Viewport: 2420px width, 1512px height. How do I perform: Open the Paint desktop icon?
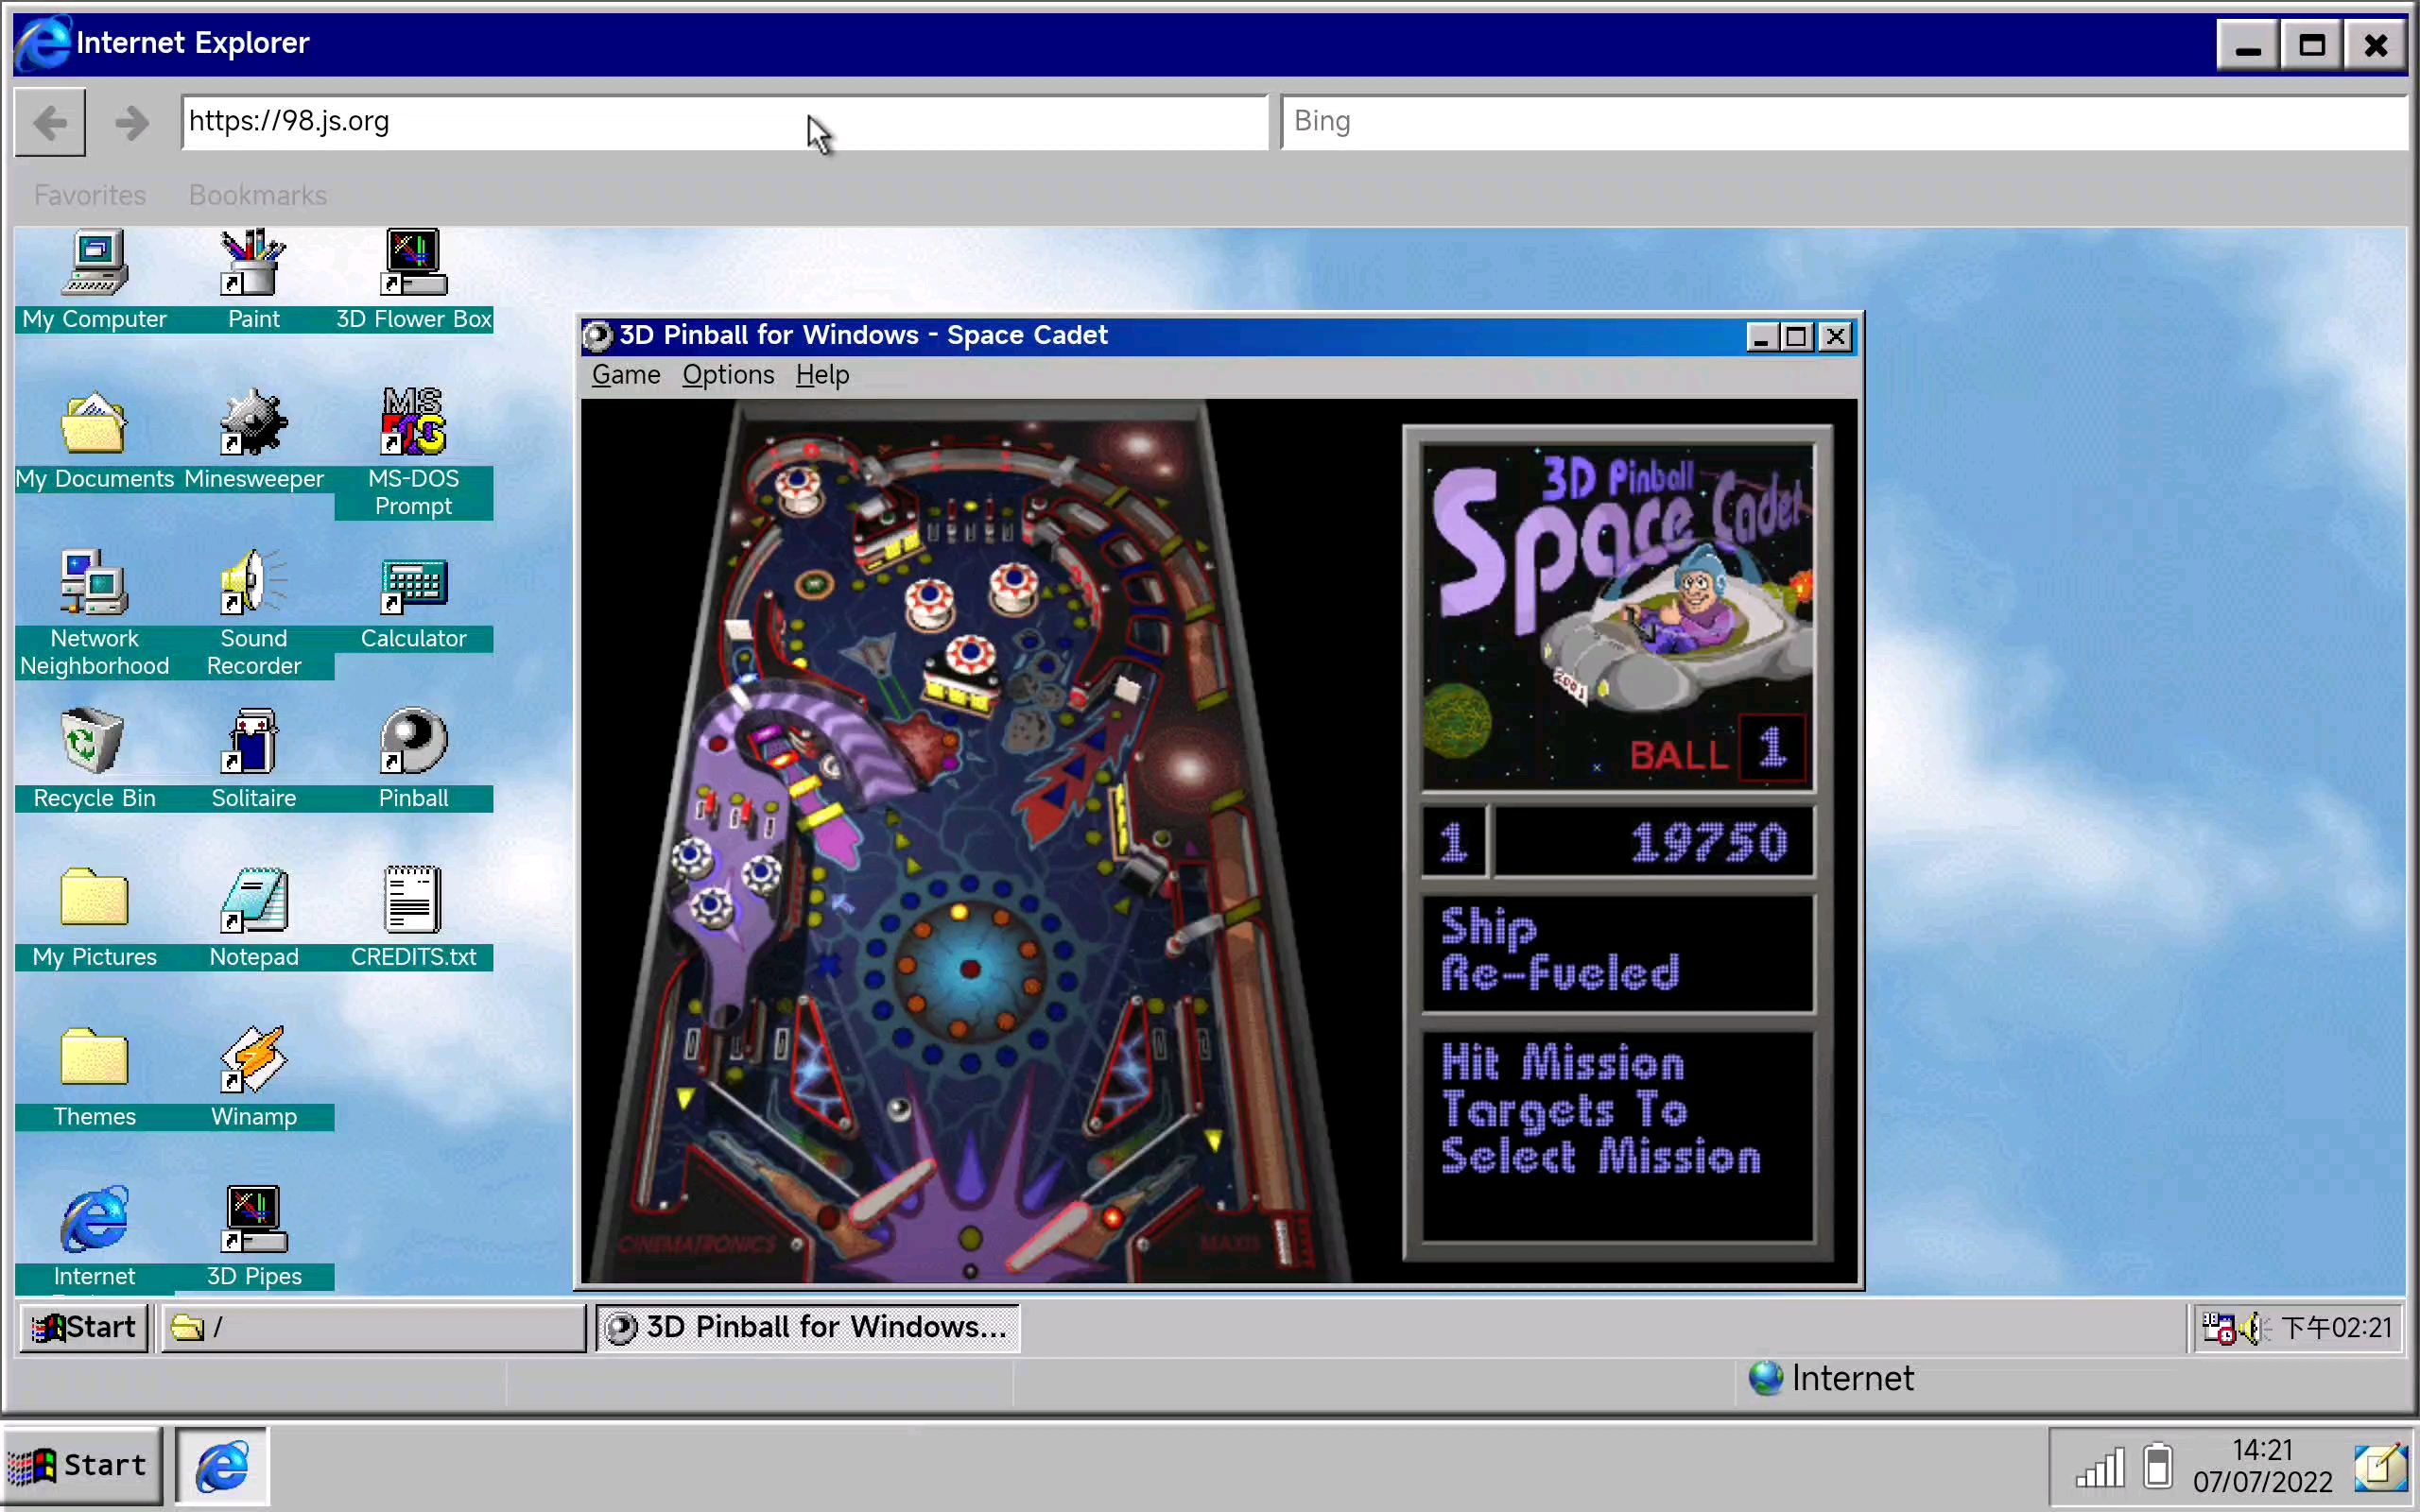pos(253,264)
